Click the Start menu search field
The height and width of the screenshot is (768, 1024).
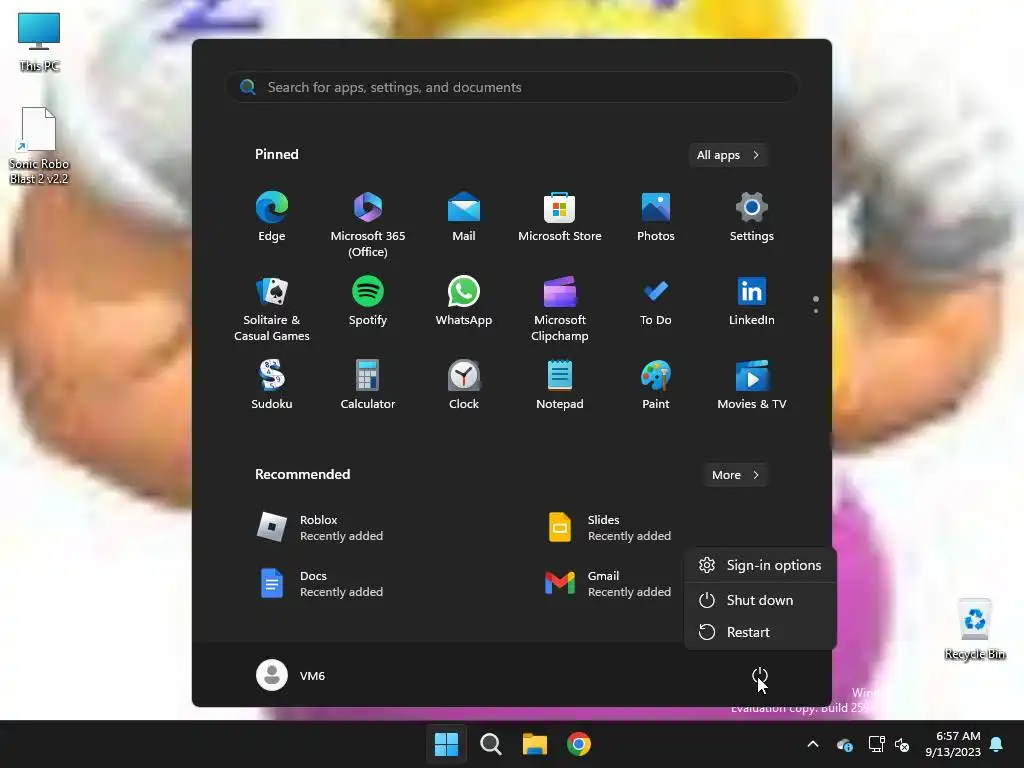point(511,87)
